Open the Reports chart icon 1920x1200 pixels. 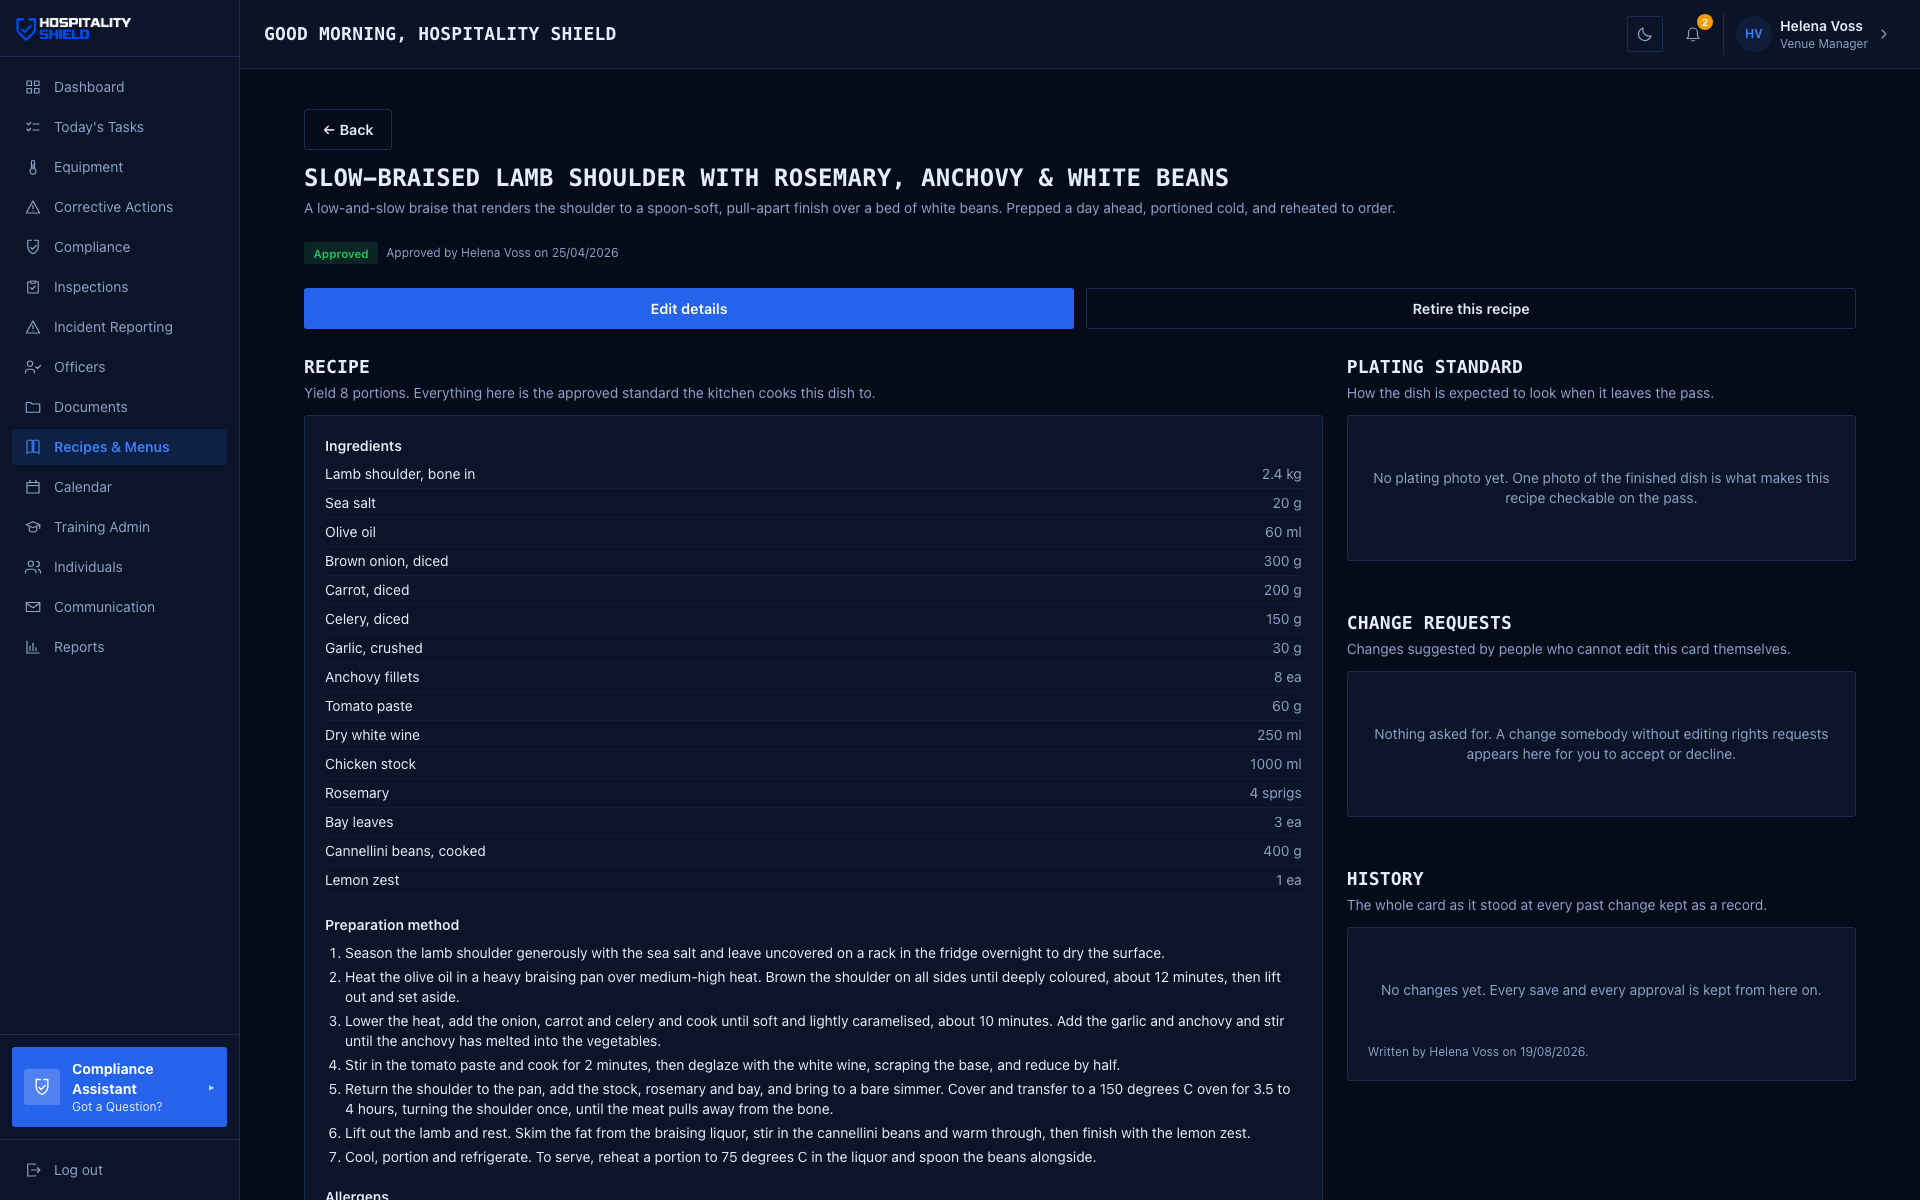coord(33,647)
